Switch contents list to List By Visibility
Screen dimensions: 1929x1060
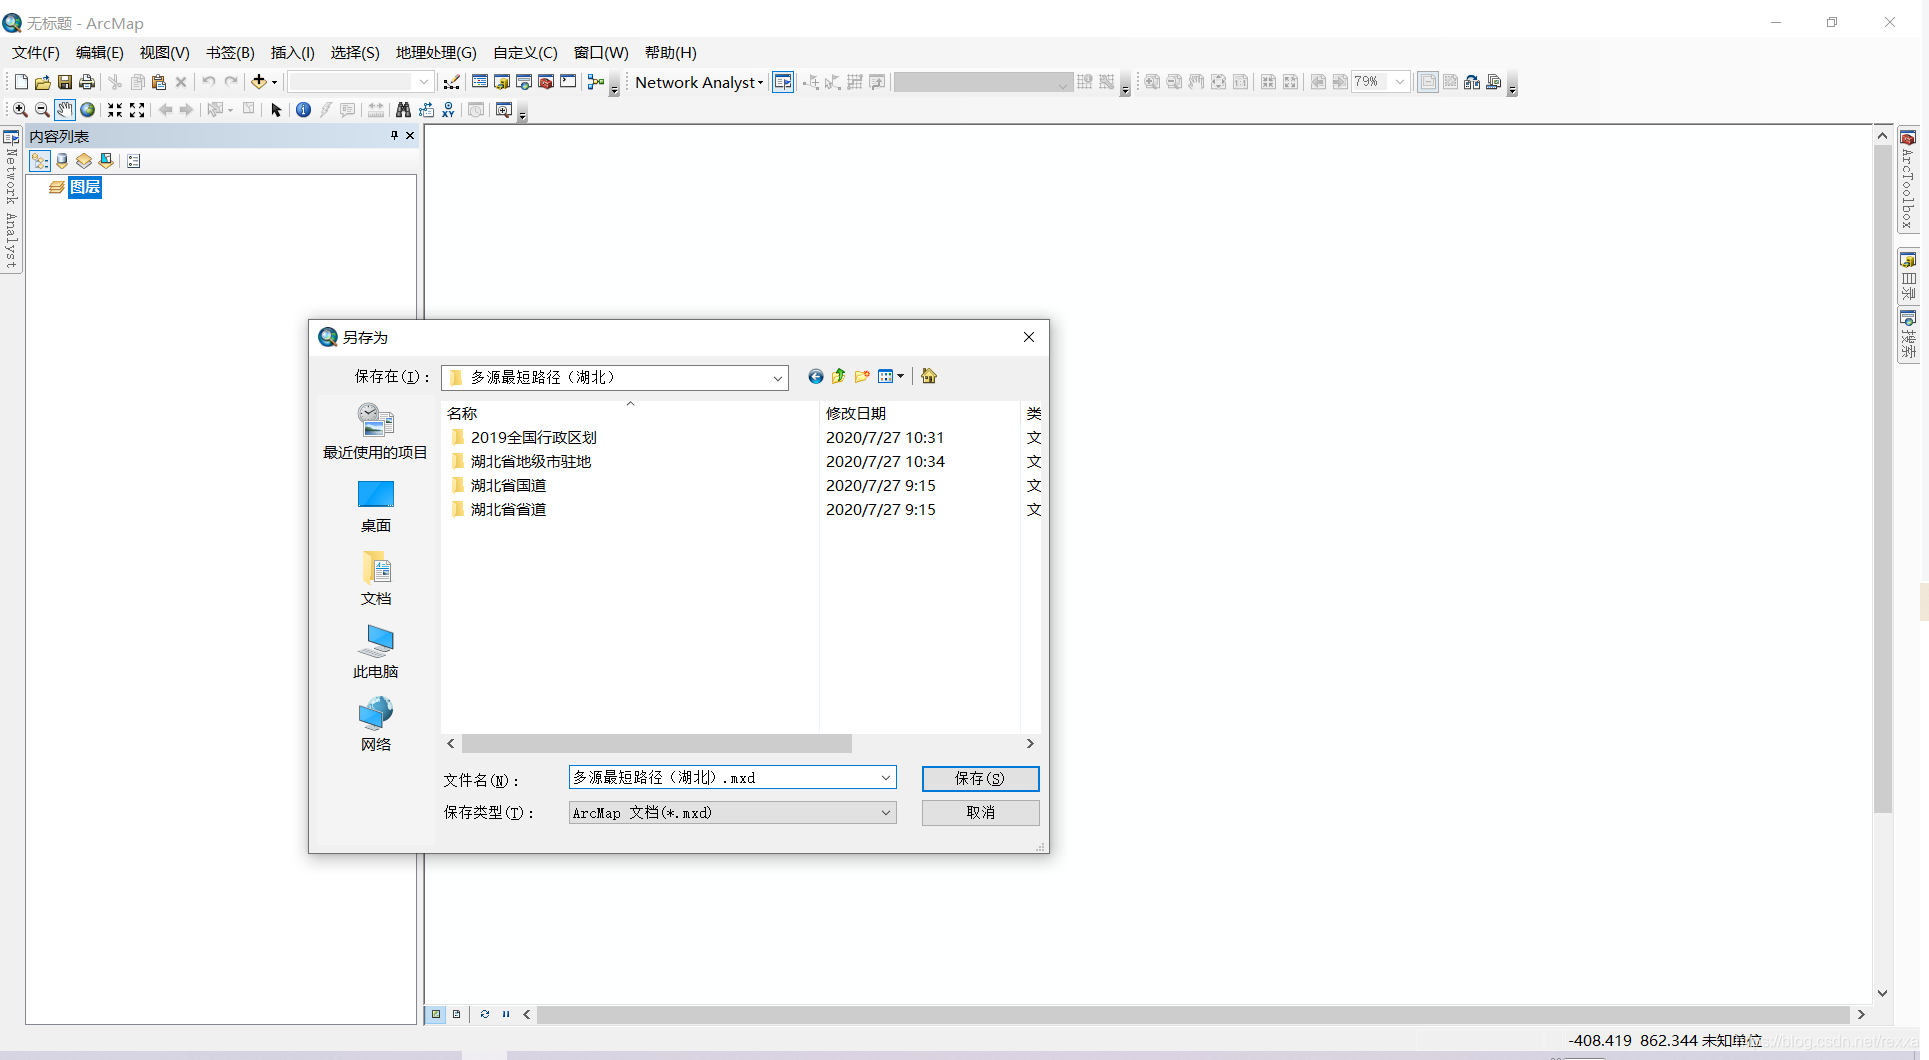click(x=84, y=161)
